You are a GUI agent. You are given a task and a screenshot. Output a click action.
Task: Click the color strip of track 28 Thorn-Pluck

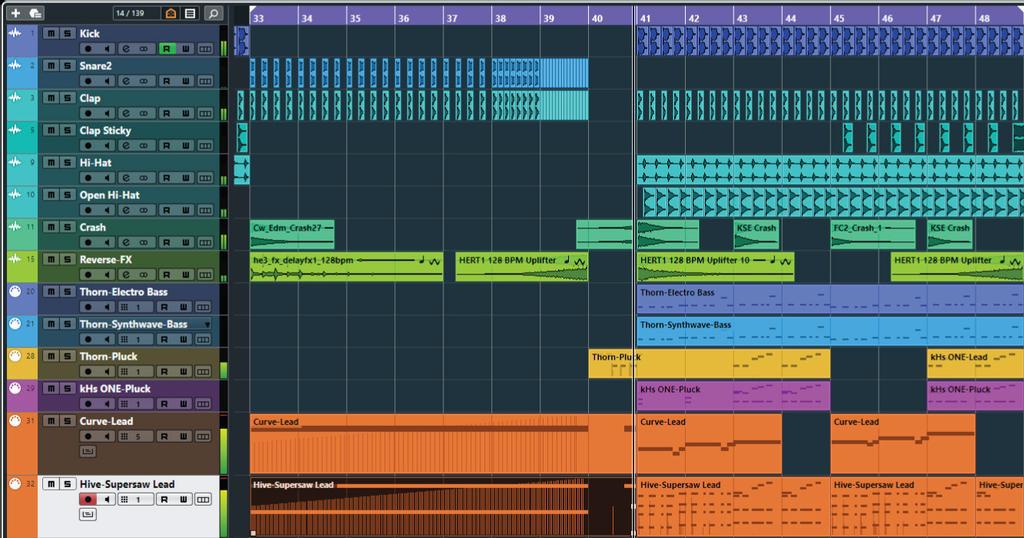(22, 364)
